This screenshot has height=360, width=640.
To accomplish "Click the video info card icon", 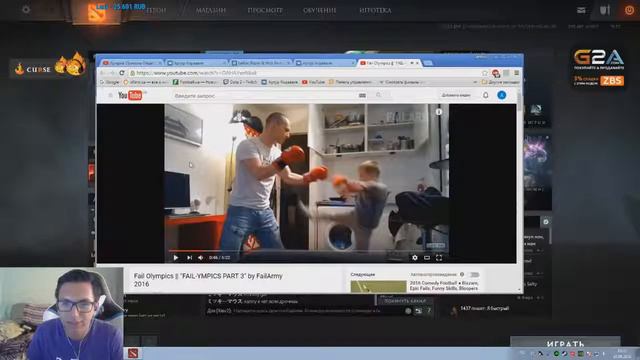I will [x=439, y=111].
